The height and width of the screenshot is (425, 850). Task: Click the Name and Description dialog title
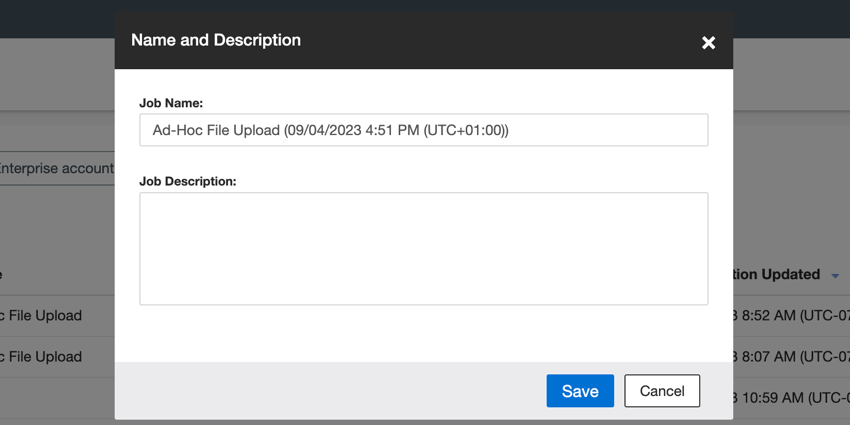tap(216, 41)
